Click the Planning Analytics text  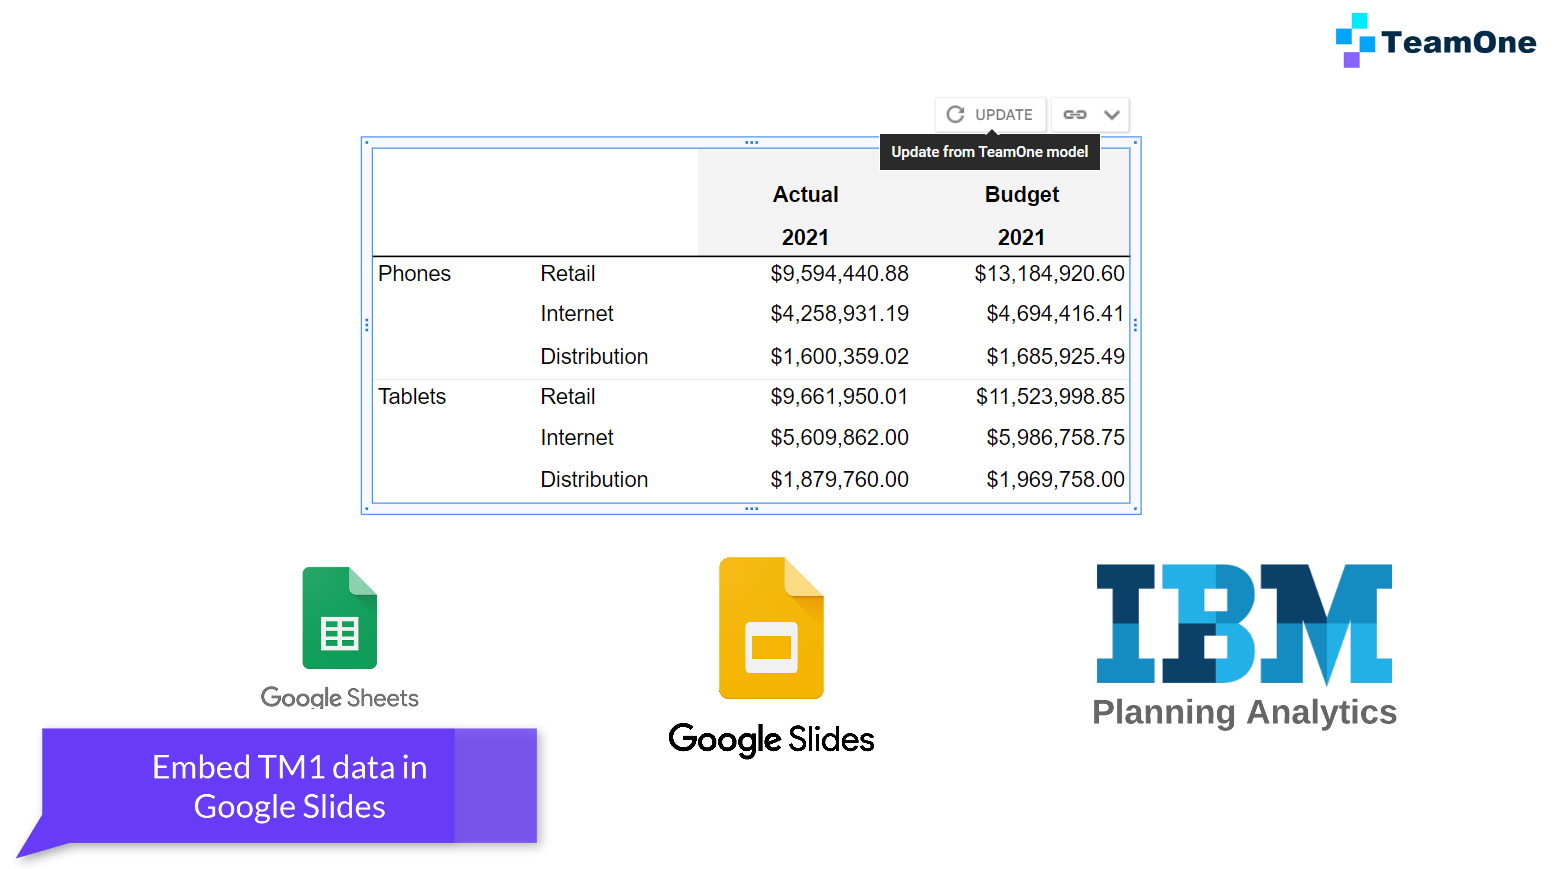1244,712
